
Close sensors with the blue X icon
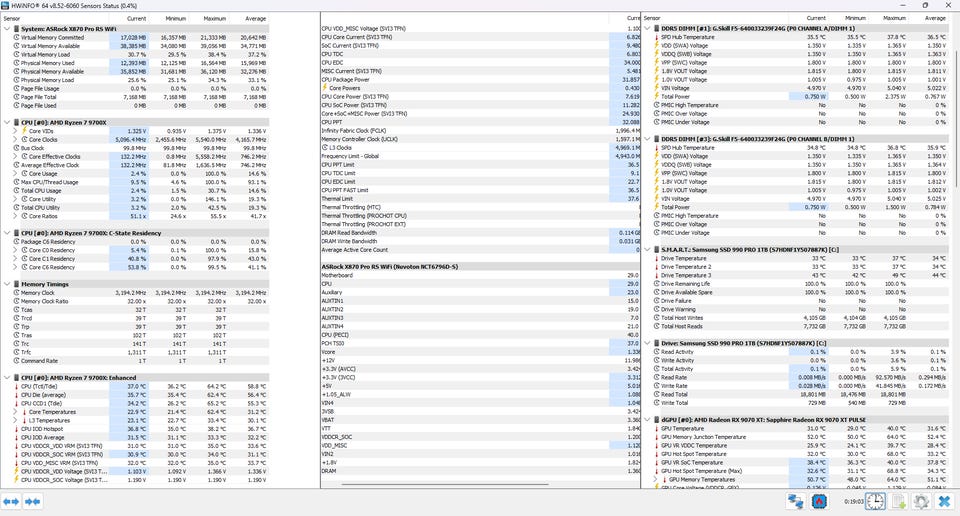(945, 502)
